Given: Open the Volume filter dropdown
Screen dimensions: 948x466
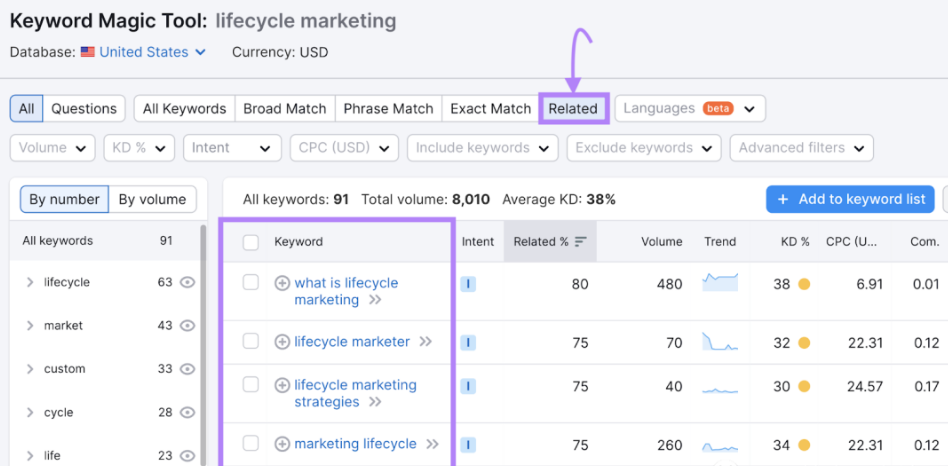Looking at the screenshot, I should point(52,148).
